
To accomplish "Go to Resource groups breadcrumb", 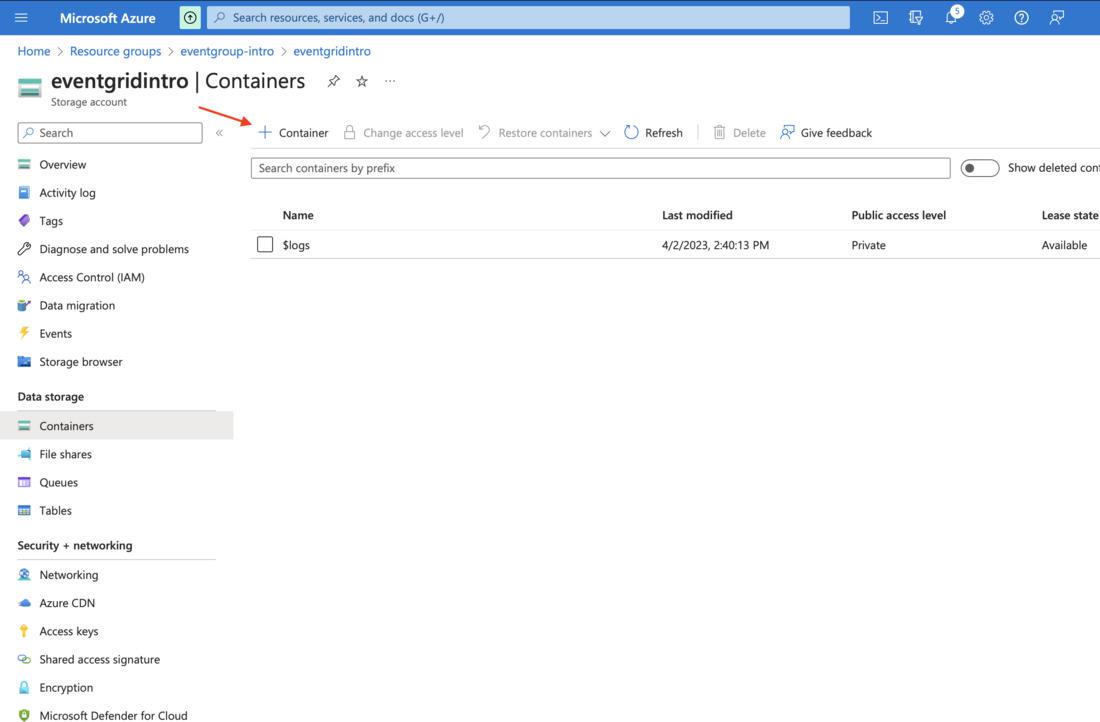I will (115, 51).
